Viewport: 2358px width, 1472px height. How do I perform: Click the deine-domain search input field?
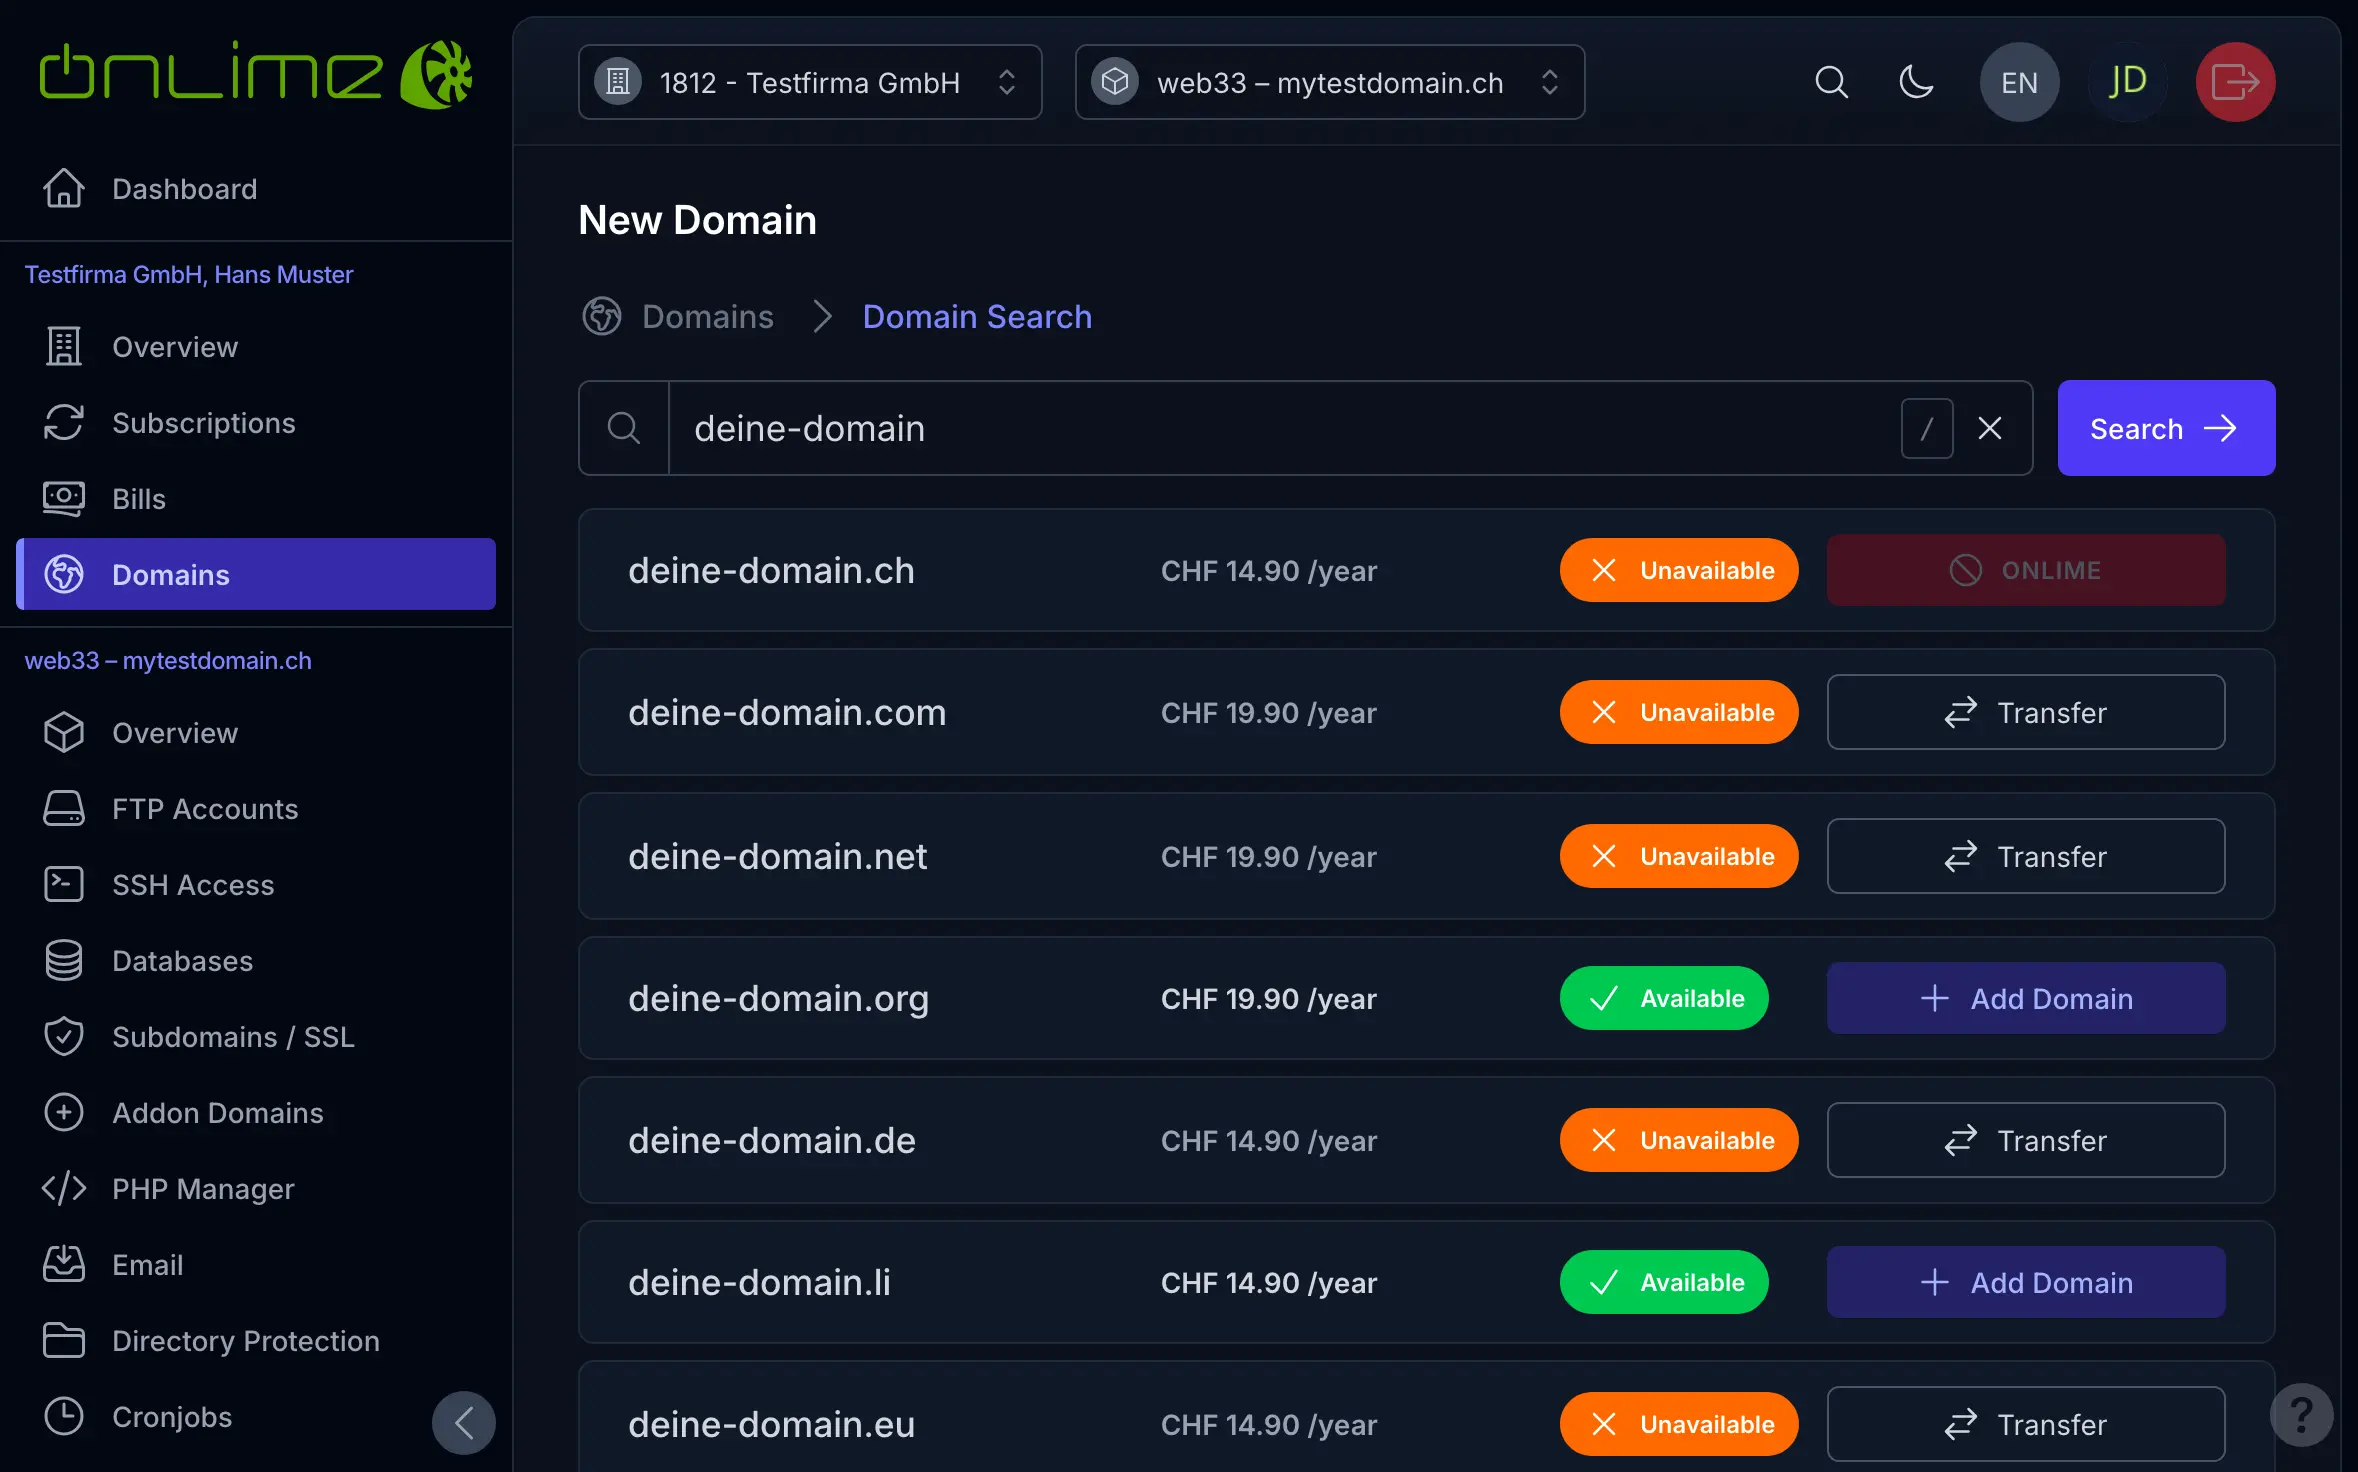[1280, 428]
